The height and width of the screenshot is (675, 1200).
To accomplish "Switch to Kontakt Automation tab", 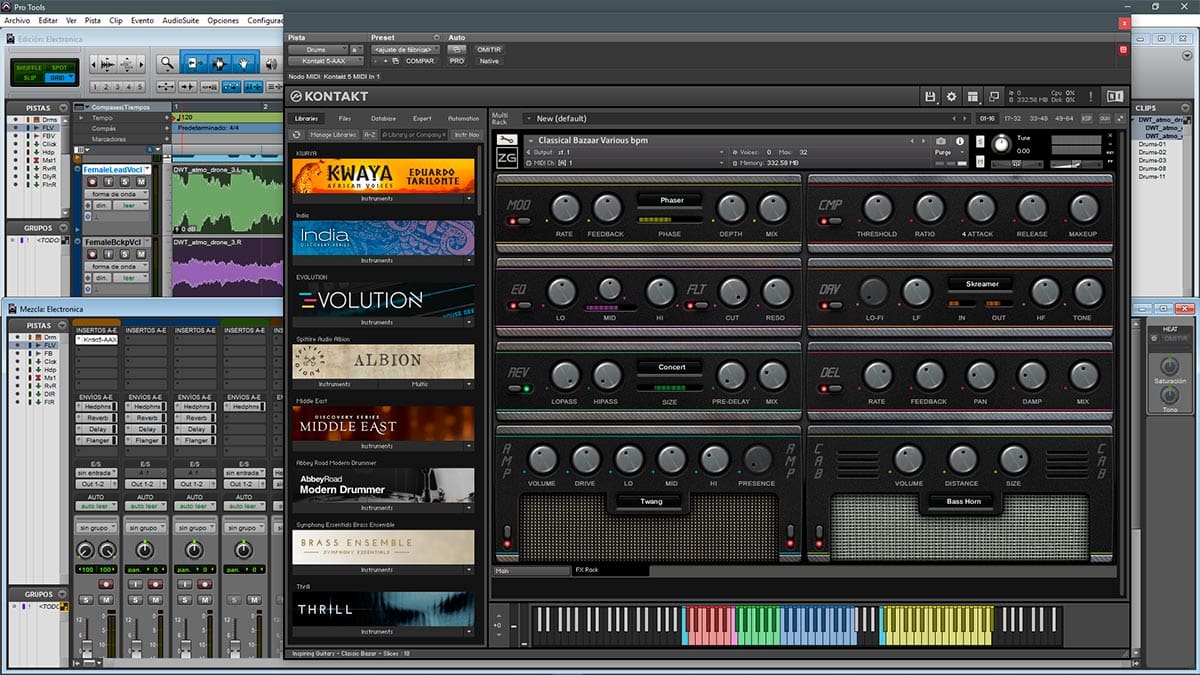I will (463, 118).
